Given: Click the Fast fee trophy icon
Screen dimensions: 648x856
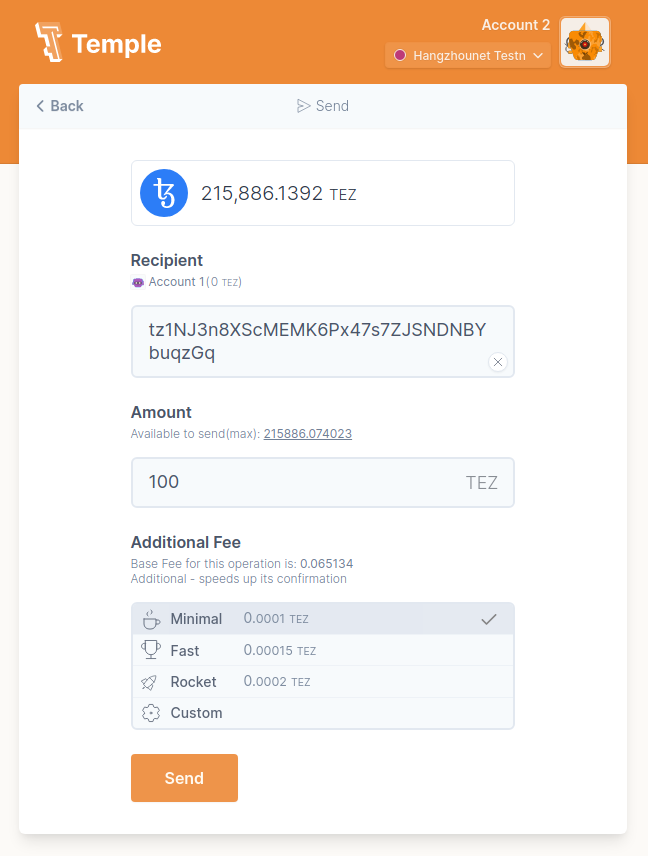Looking at the screenshot, I should [x=151, y=651].
